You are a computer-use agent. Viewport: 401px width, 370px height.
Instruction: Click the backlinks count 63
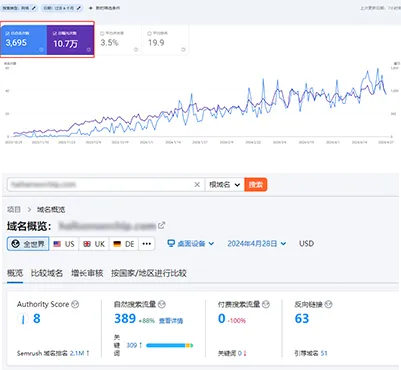(x=302, y=319)
